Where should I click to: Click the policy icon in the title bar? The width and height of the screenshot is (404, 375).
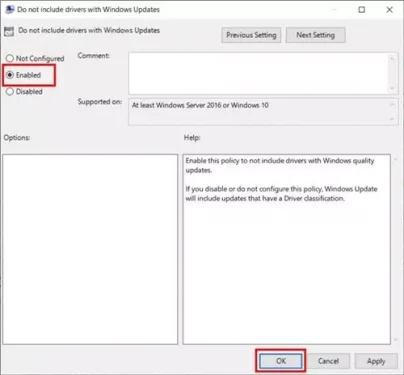click(x=9, y=9)
